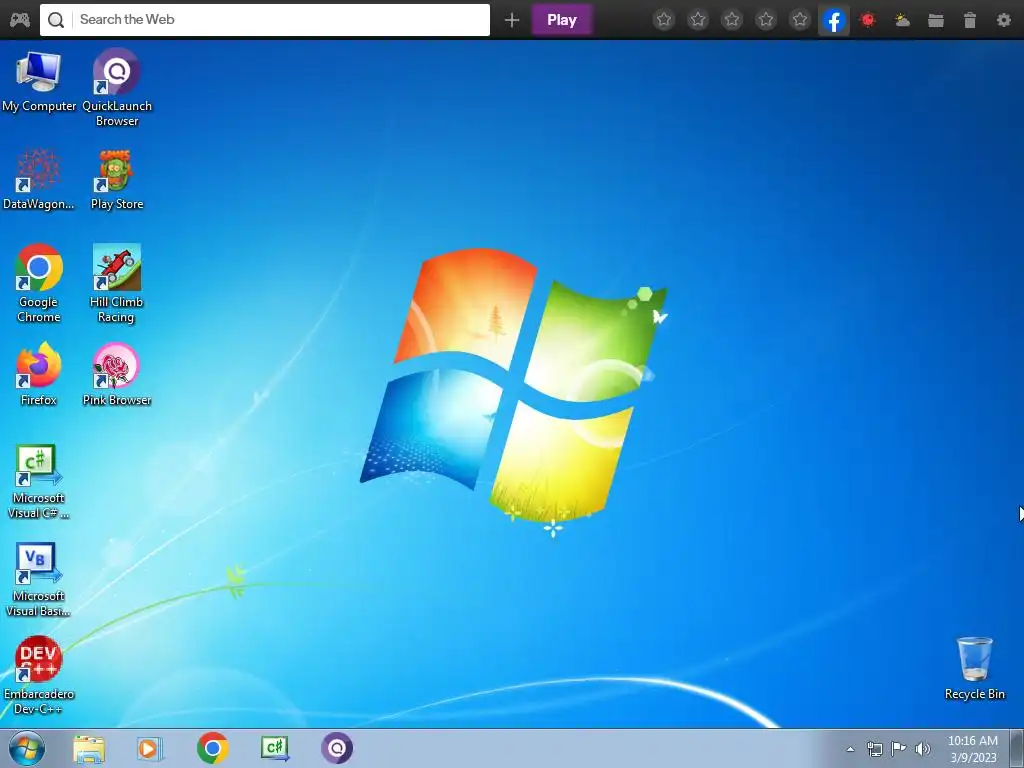Select the Google Chrome desktop shortcut
This screenshot has width=1024, height=768.
tap(39, 283)
